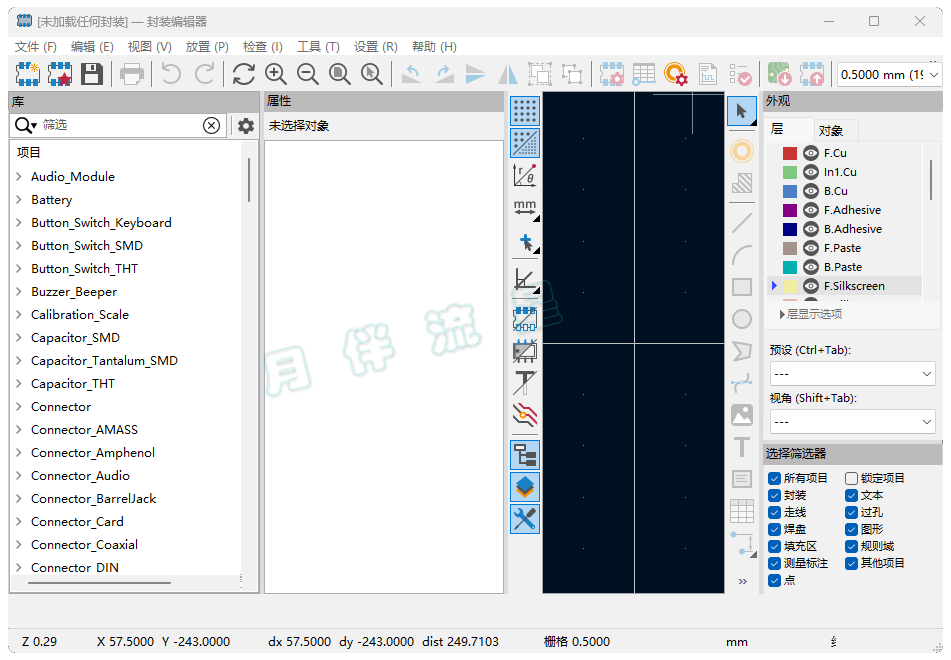Open the footprint checker icon
The image size is (951, 660).
(740, 74)
